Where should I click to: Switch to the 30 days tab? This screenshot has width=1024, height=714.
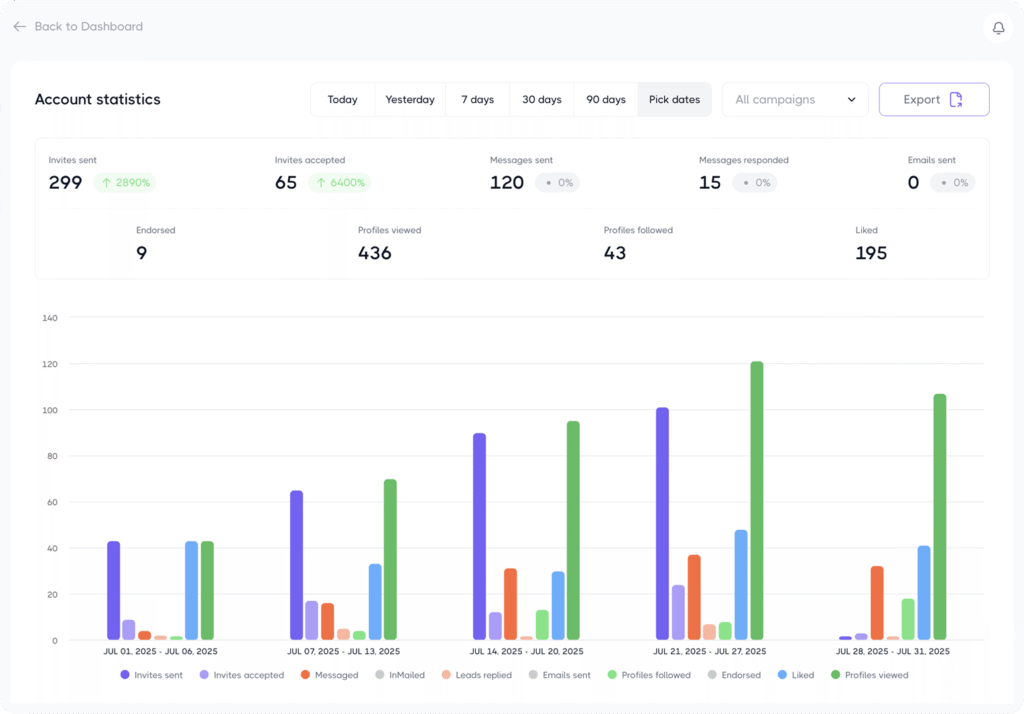point(541,100)
